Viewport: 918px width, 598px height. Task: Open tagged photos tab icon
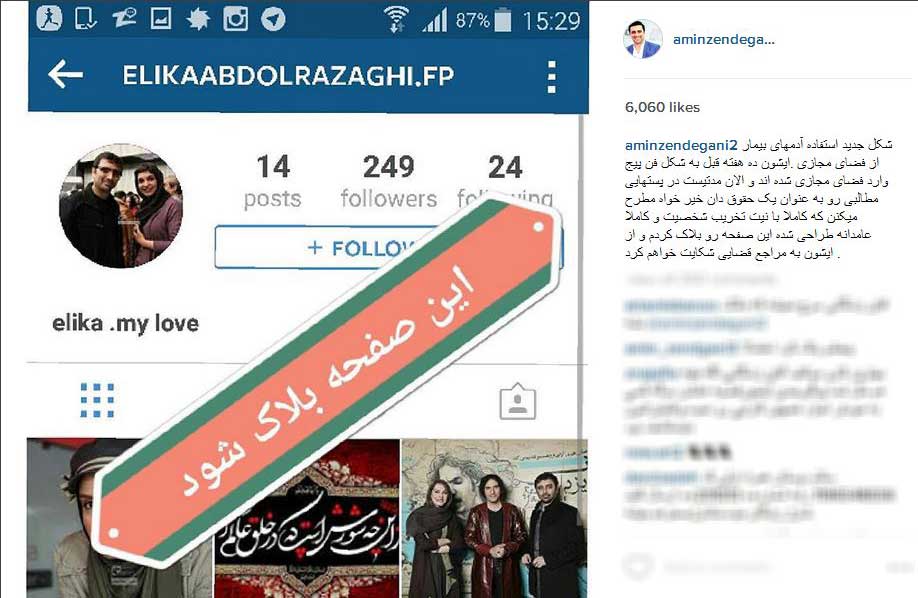(x=518, y=402)
